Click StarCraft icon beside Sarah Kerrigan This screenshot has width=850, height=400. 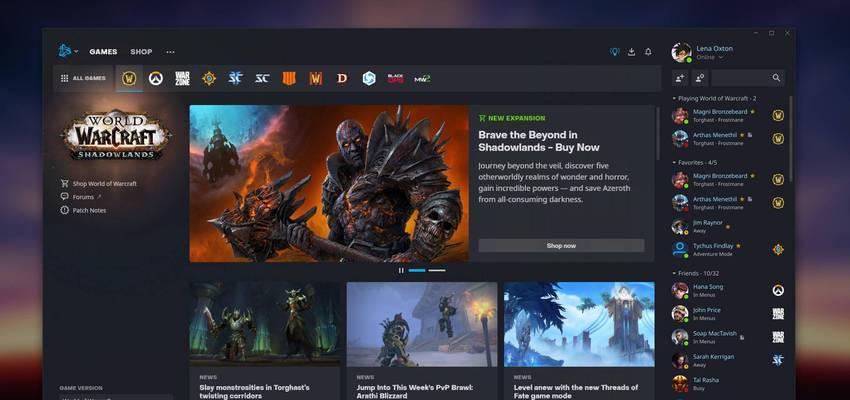778,360
